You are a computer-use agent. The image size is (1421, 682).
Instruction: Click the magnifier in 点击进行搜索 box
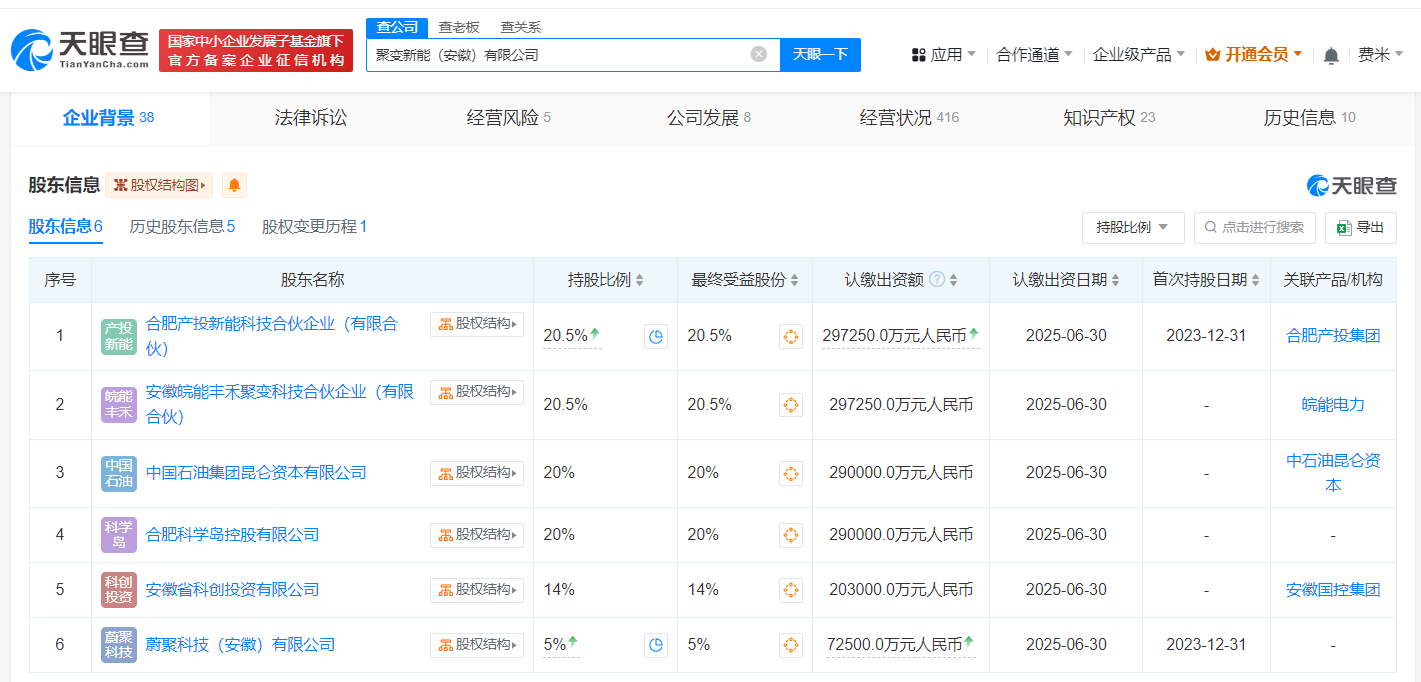pyautogui.click(x=1213, y=227)
